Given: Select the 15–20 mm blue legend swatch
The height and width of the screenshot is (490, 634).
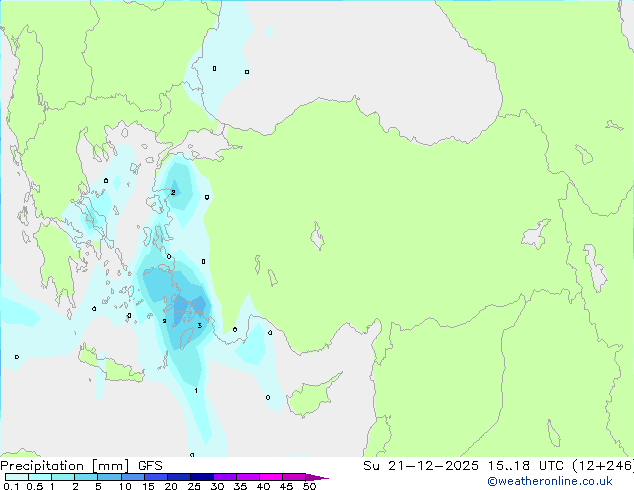Looking at the screenshot, I should [x=155, y=477].
